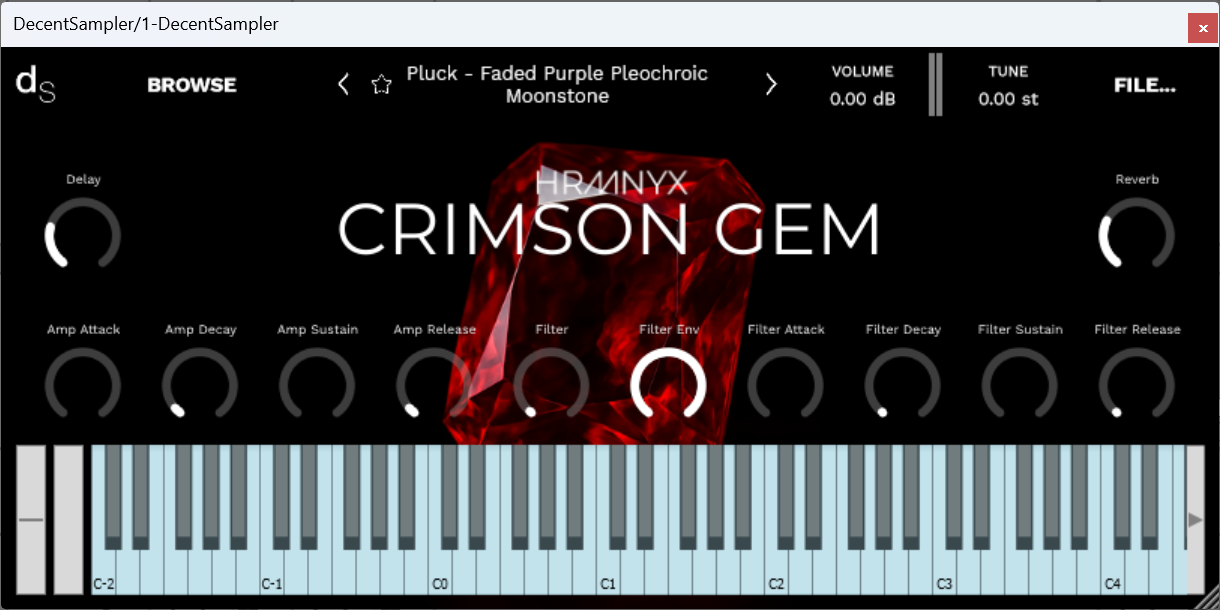Click the Filter Sustain knob

pos(1020,386)
